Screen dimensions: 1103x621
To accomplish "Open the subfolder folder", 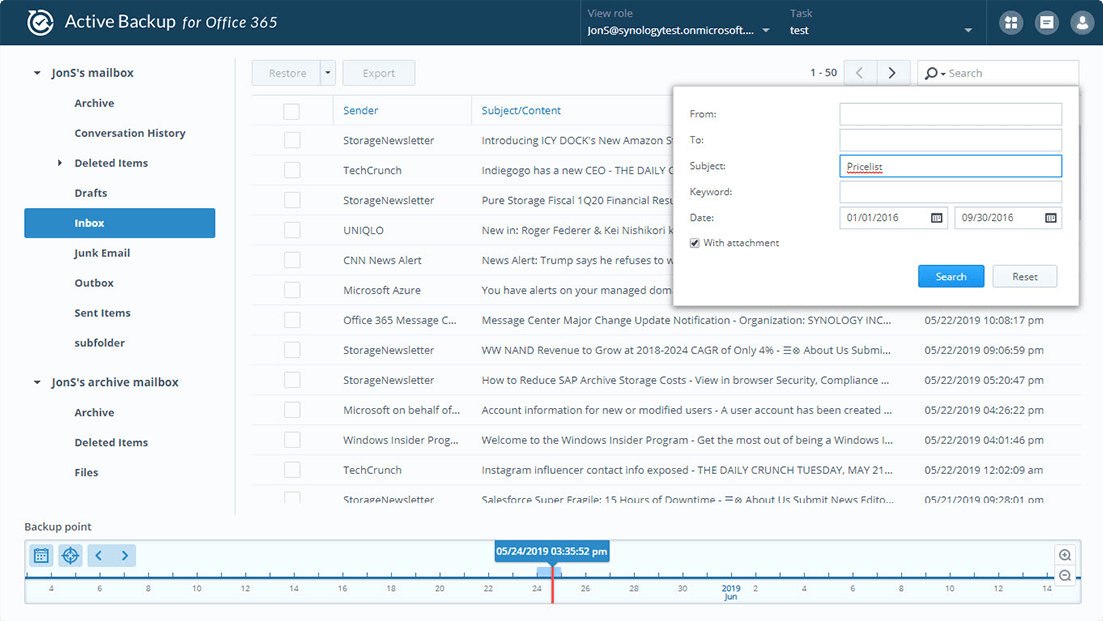I will [x=100, y=342].
